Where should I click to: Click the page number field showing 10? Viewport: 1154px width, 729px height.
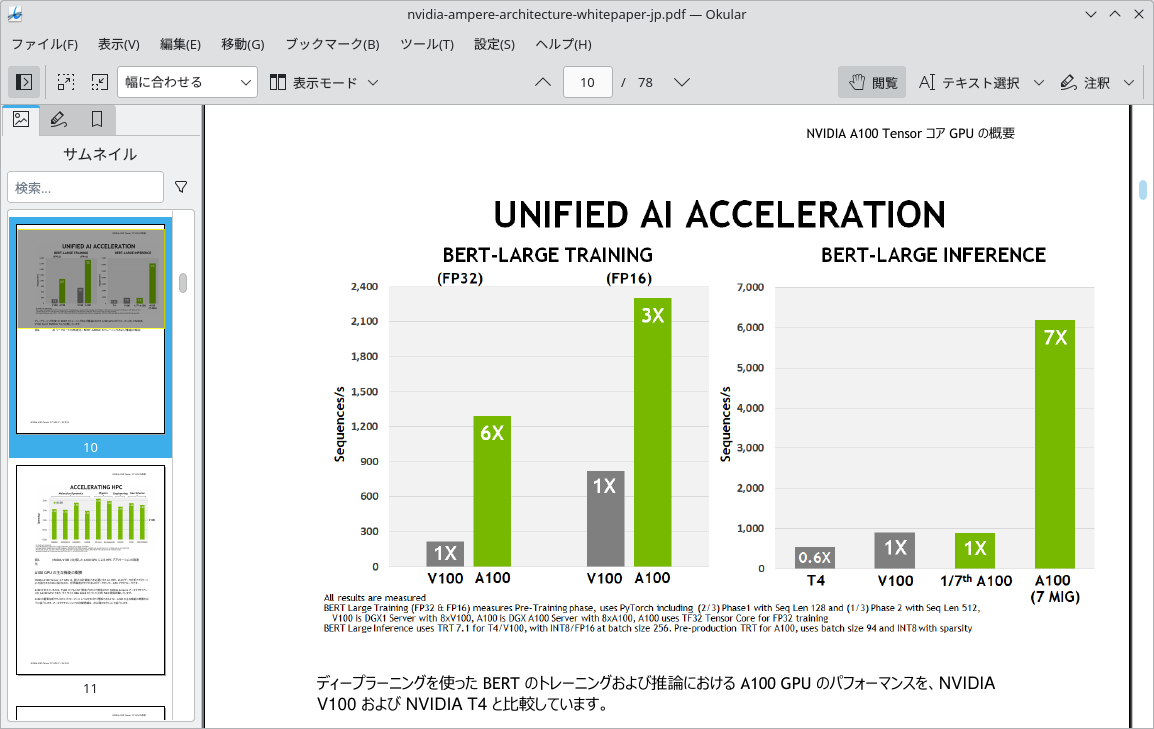(587, 82)
